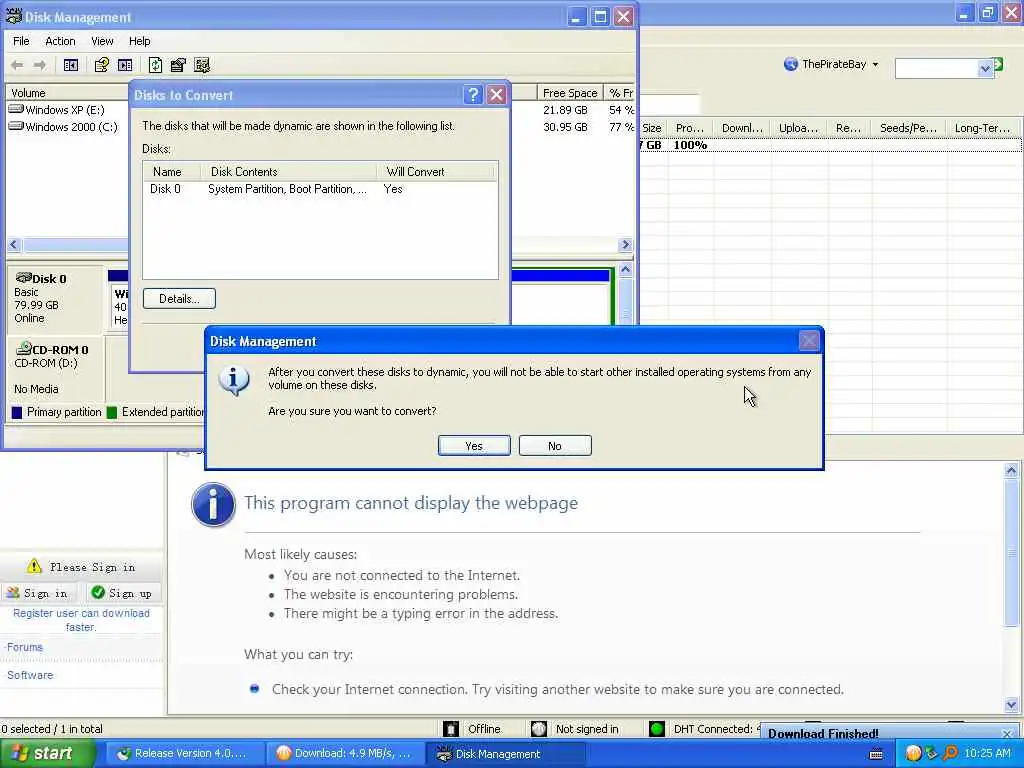Click the search input field in download manager
Viewport: 1024px width, 768px height.
(936, 67)
